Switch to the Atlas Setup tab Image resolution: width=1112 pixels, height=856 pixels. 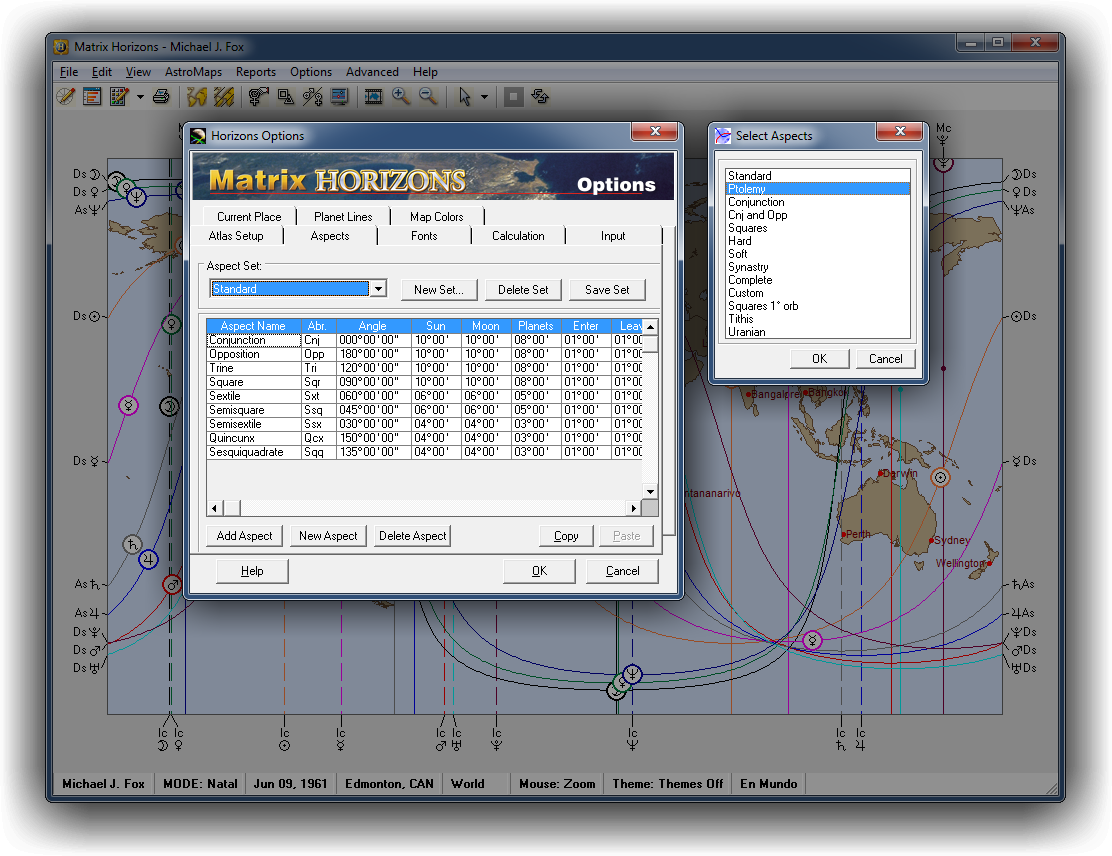[236, 235]
